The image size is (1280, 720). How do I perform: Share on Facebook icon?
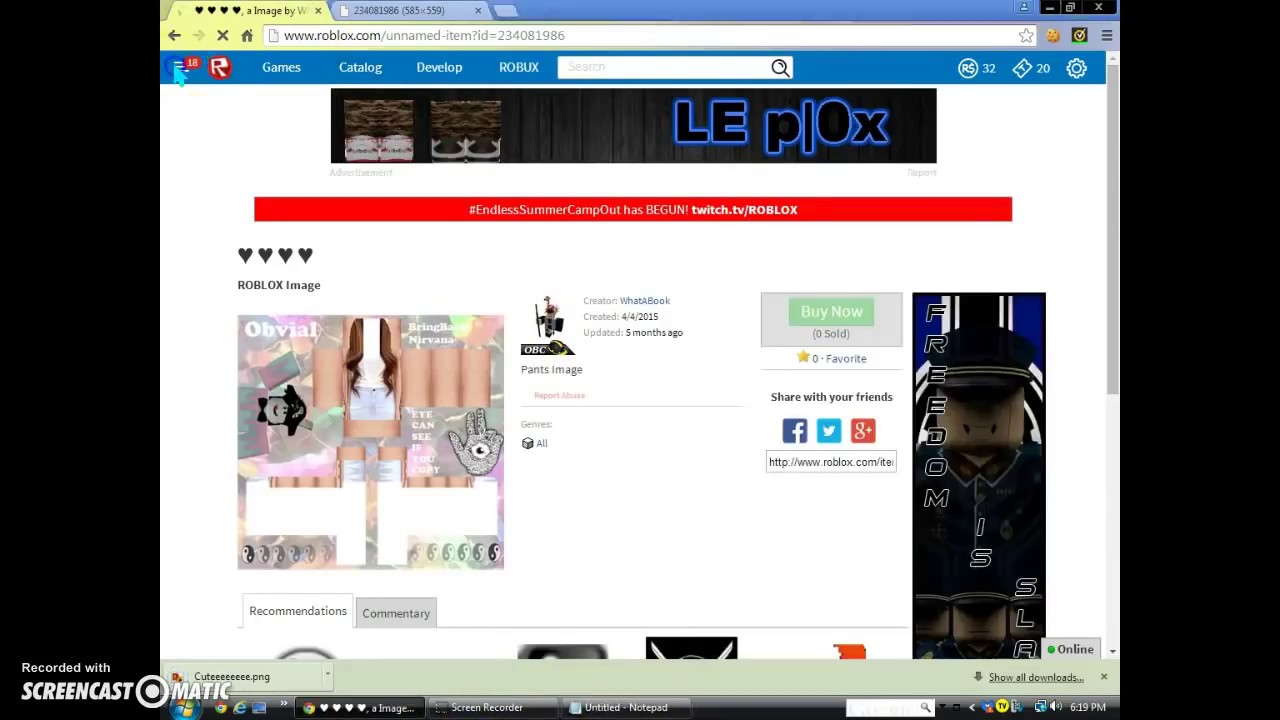point(795,430)
